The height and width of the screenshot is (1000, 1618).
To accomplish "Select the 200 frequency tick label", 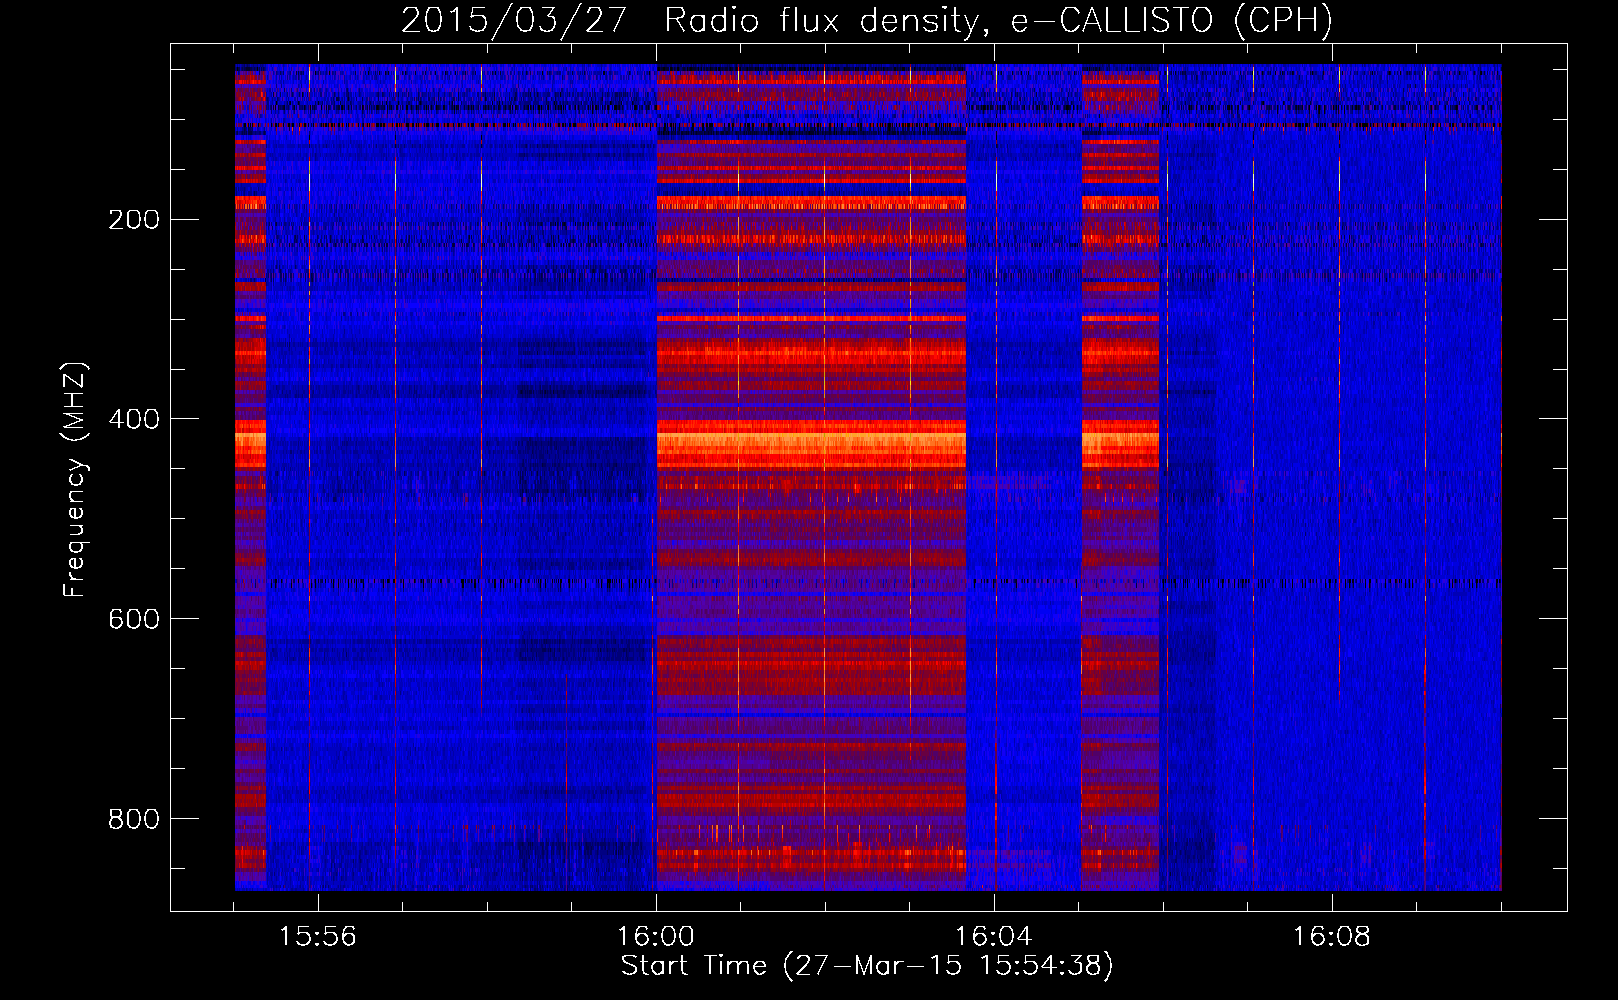I will point(134,220).
